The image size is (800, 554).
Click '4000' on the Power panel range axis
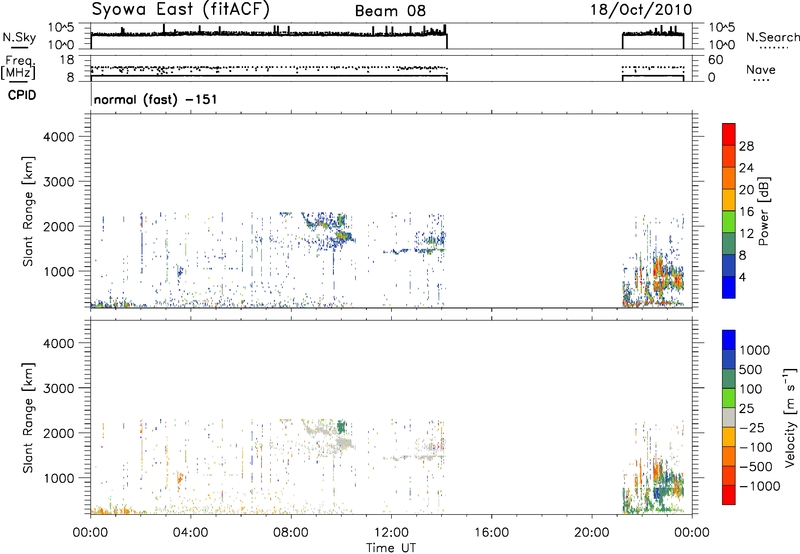[x=59, y=137]
